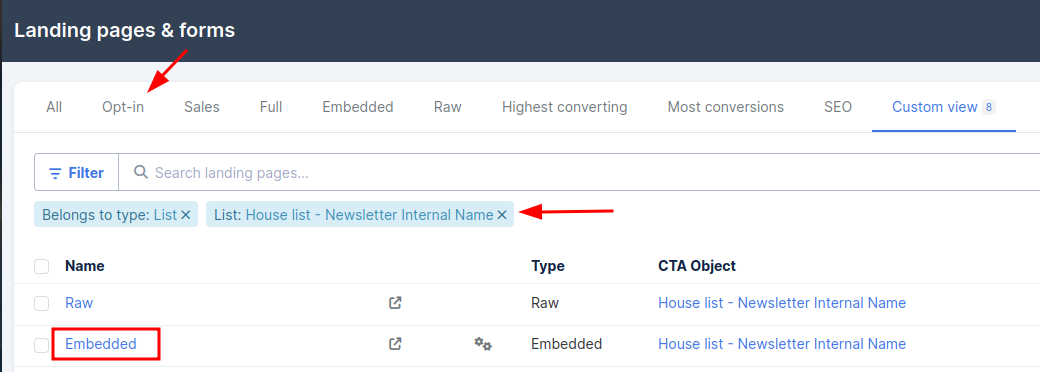
Task: Open the Embedded landing page link
Action: [x=101, y=344]
